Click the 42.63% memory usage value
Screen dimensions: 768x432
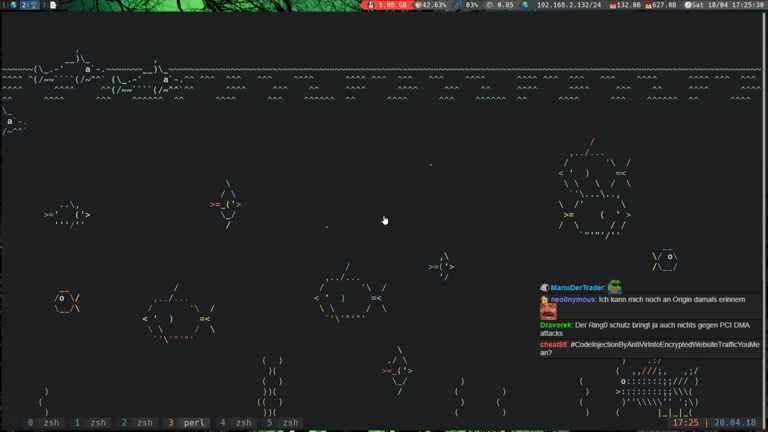434,5
